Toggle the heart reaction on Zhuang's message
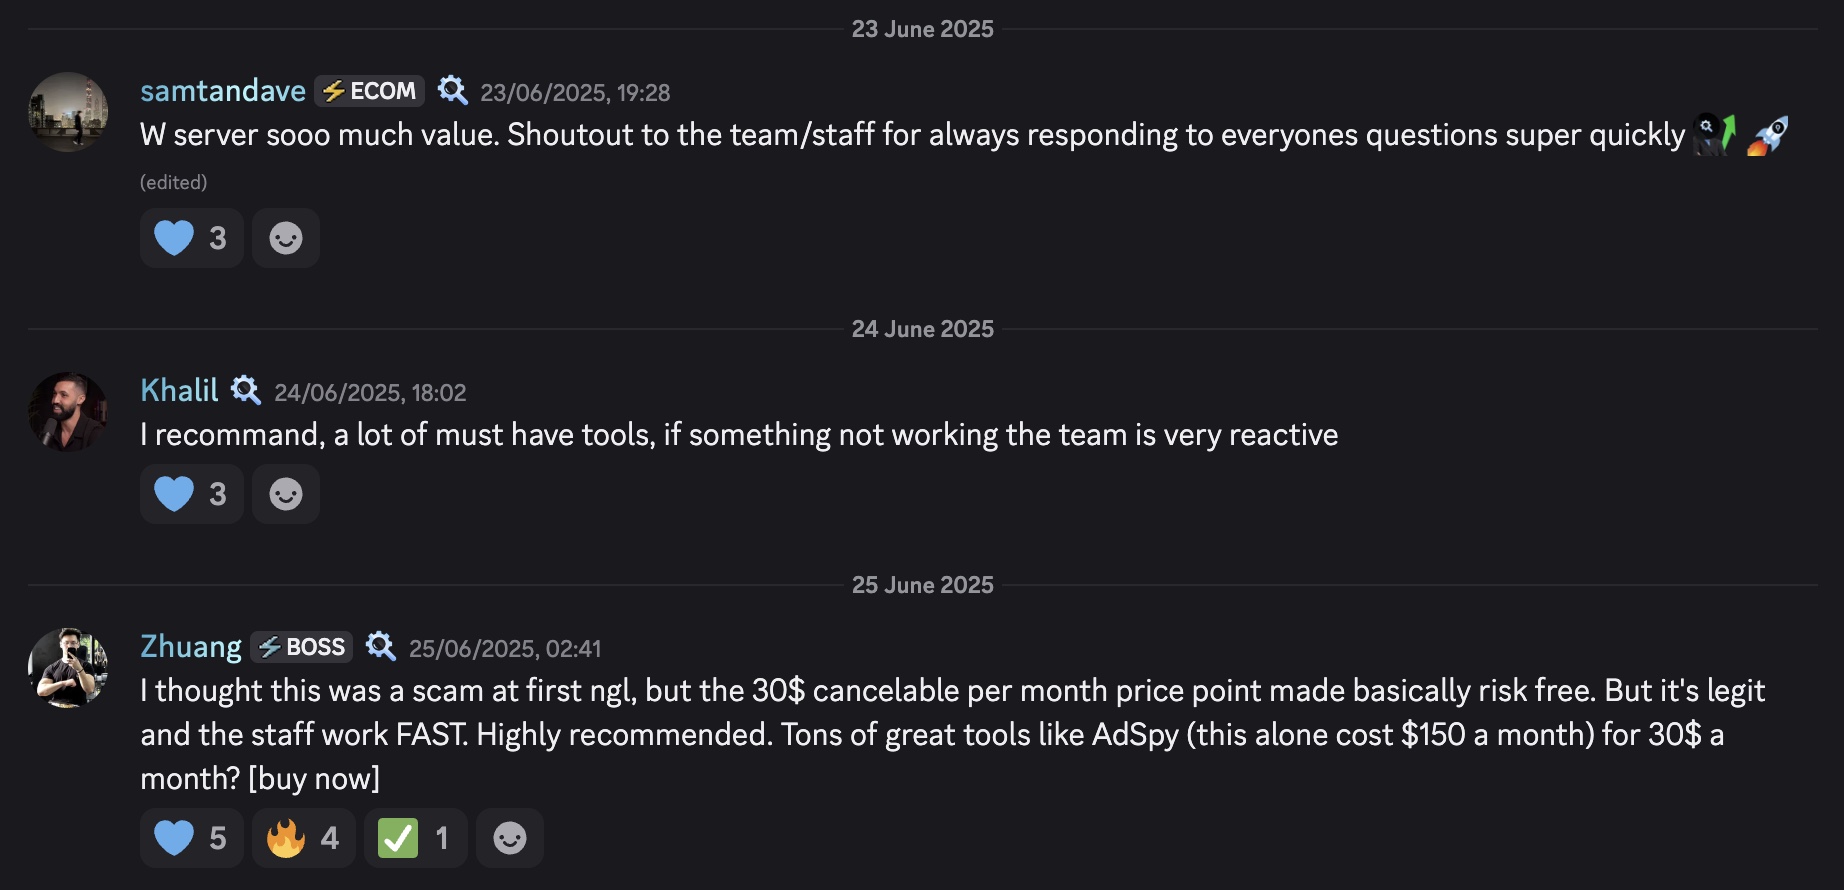 (191, 838)
